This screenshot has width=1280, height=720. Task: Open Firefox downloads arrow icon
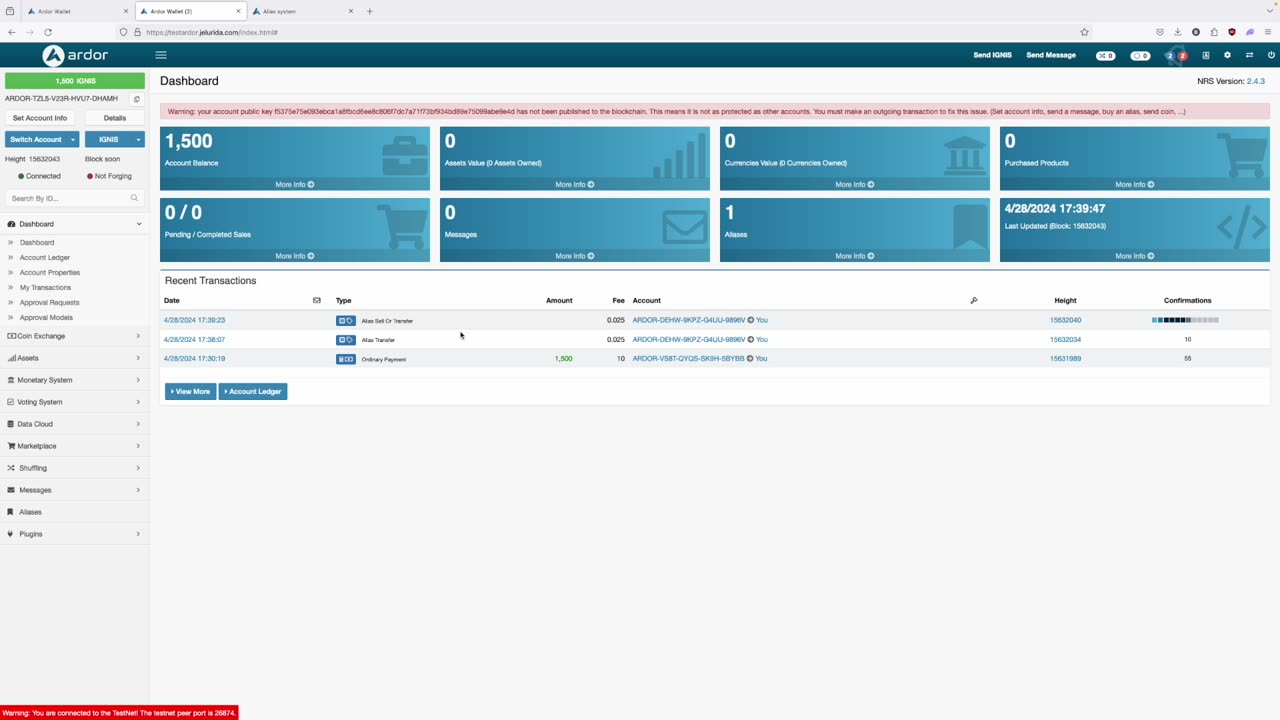tap(1178, 32)
